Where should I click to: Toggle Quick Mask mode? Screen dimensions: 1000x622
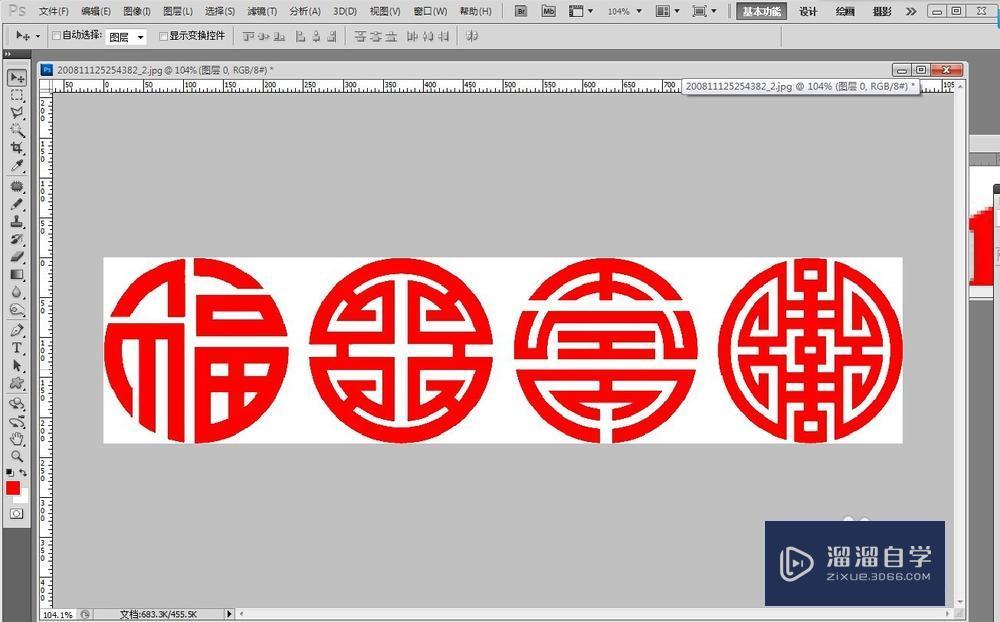point(17,514)
